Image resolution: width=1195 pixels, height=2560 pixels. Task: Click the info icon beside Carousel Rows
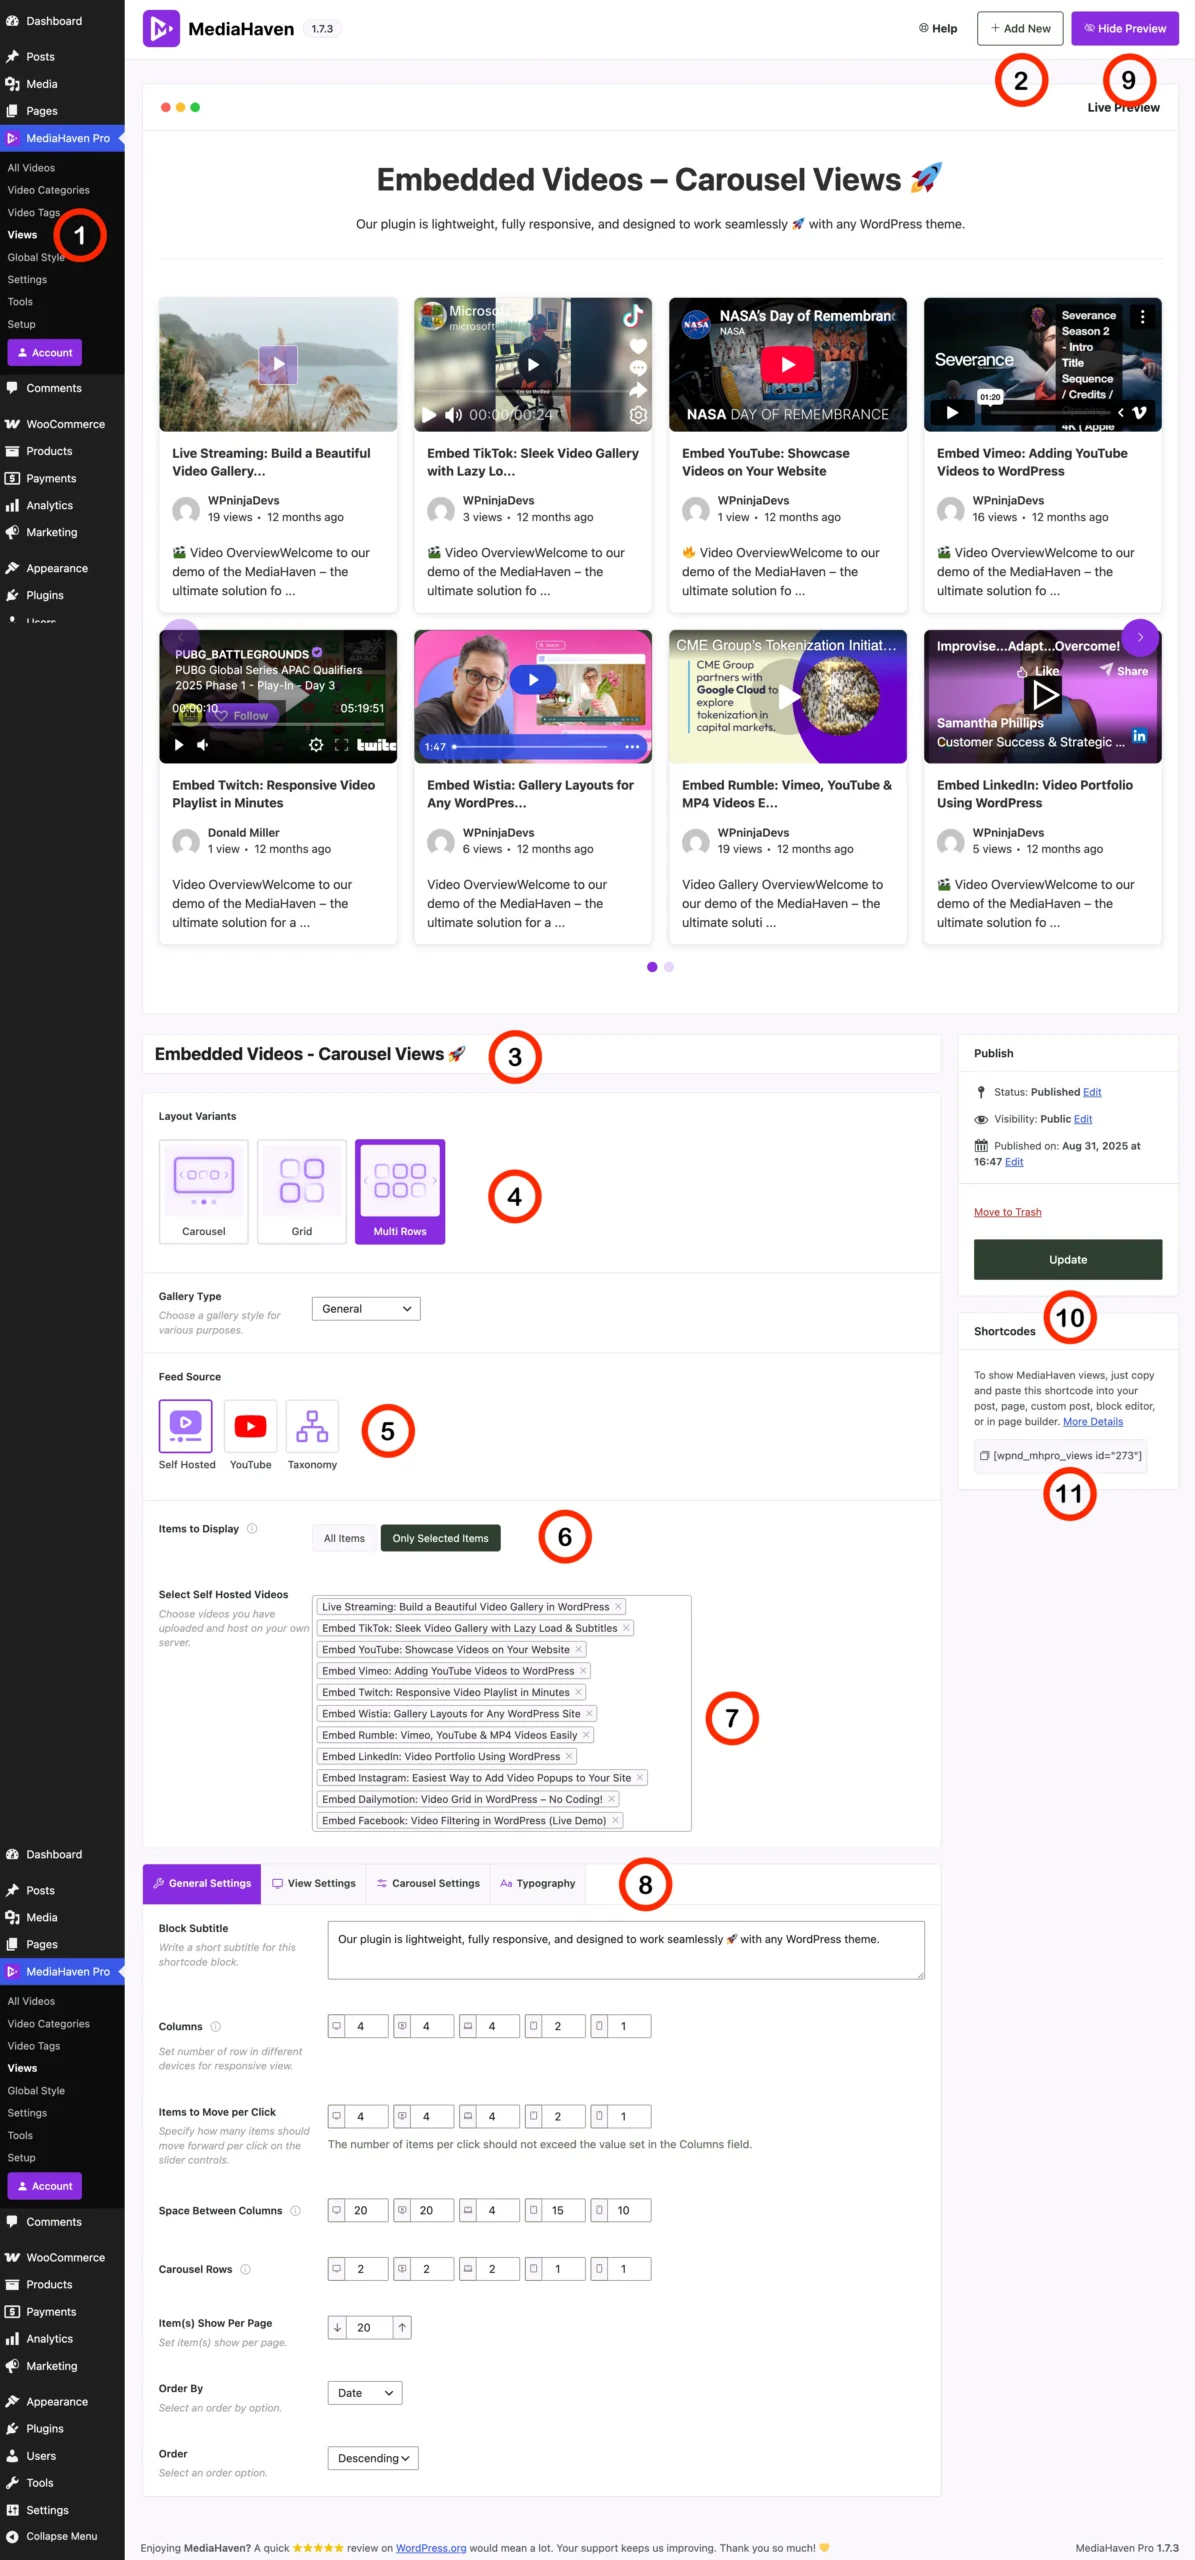tap(245, 2269)
